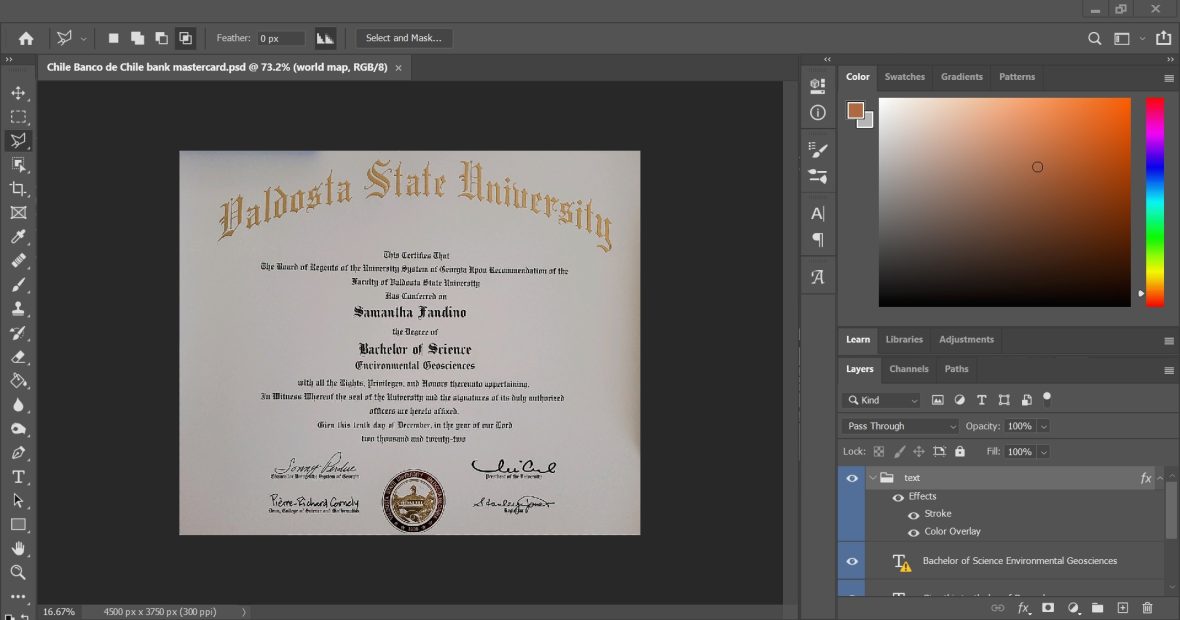
Task: Open the Kind filter dropdown
Action: (882, 400)
